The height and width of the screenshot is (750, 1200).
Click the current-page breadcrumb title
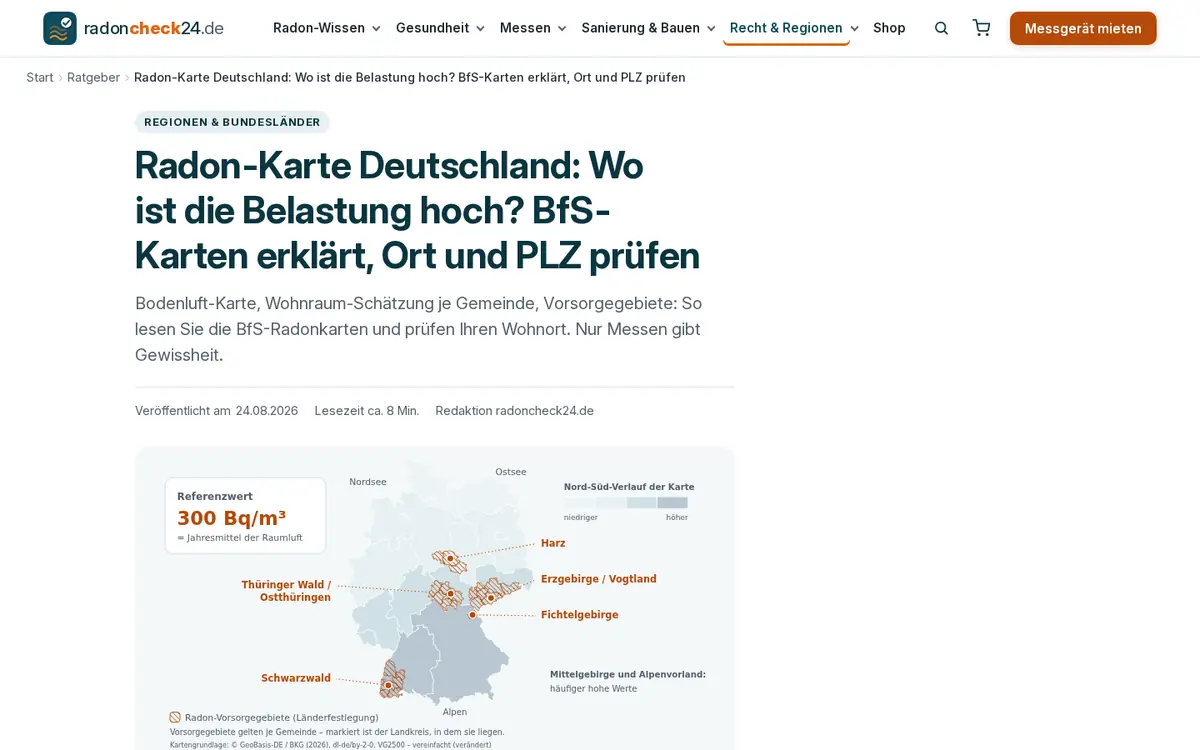point(410,77)
